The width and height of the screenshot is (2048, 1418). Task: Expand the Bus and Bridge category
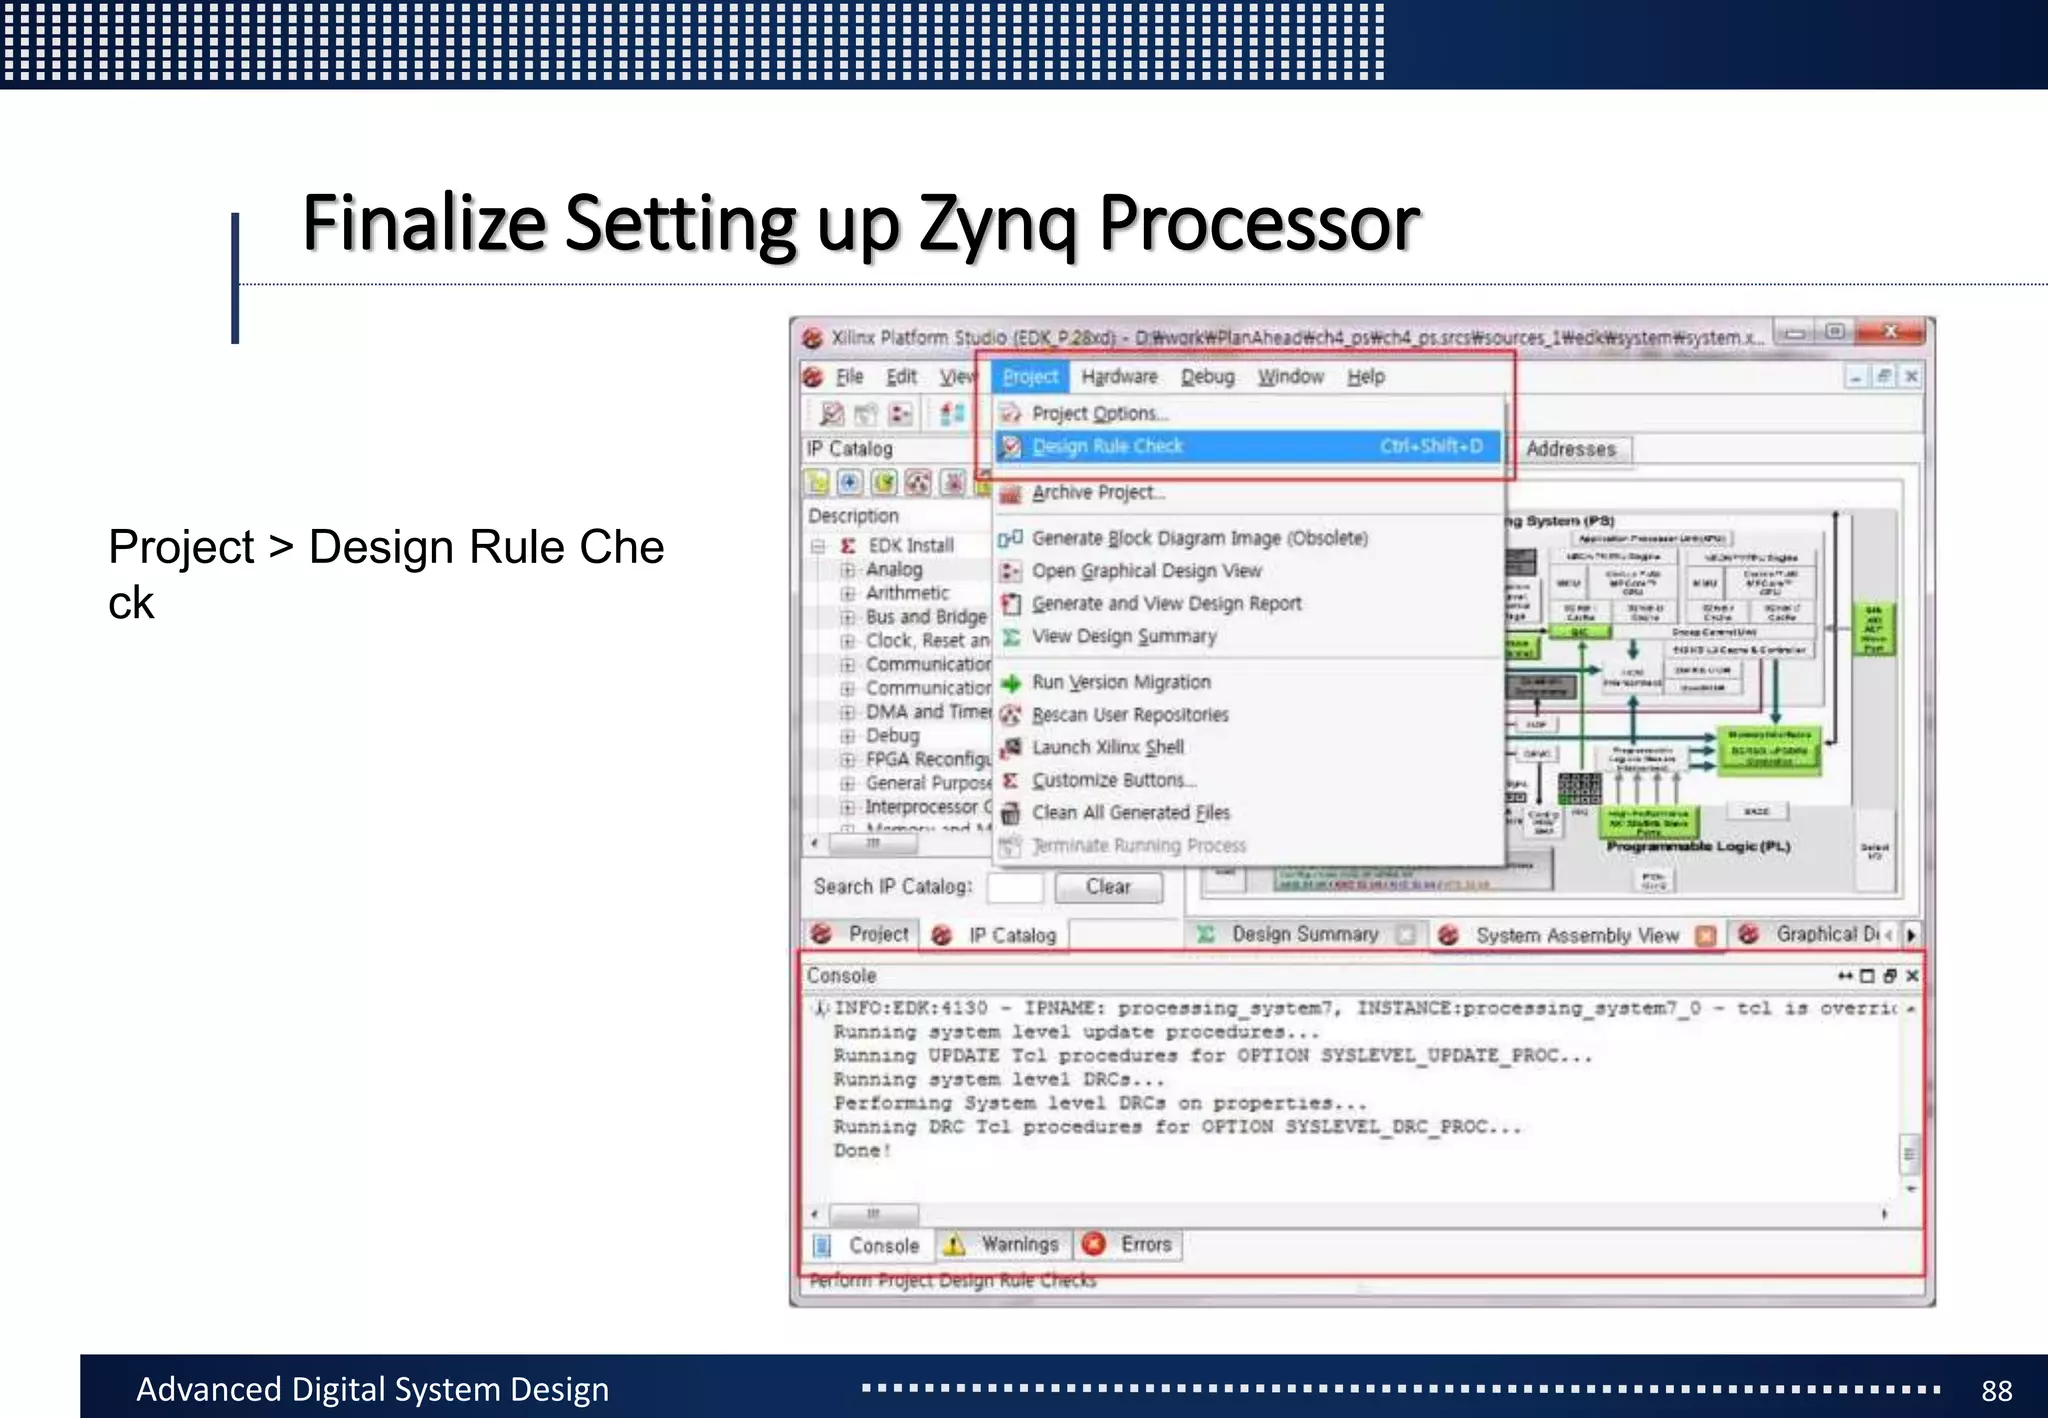848,617
